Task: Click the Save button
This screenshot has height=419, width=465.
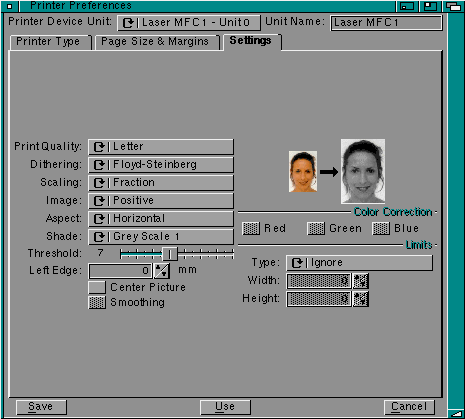Action: [41, 407]
